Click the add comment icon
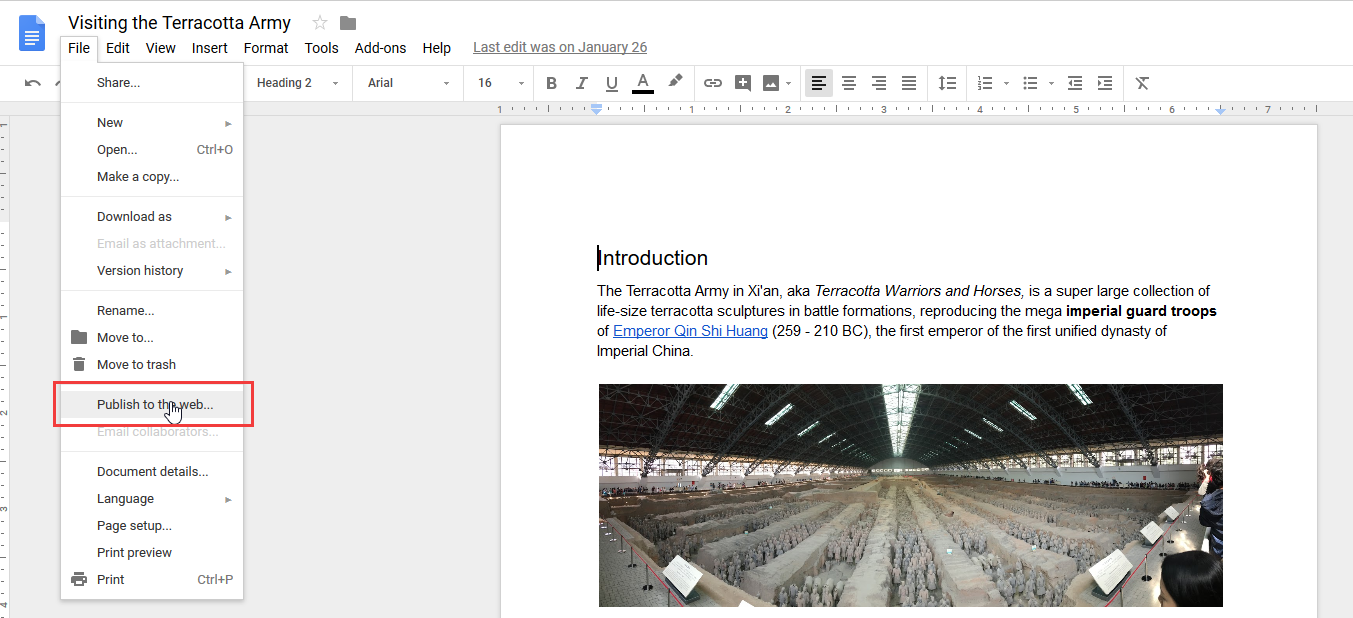The width and height of the screenshot is (1353, 618). click(x=742, y=83)
